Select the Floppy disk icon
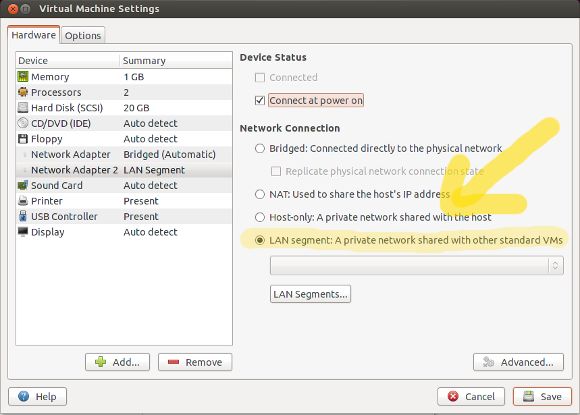This screenshot has height=415, width=580. tap(23, 139)
